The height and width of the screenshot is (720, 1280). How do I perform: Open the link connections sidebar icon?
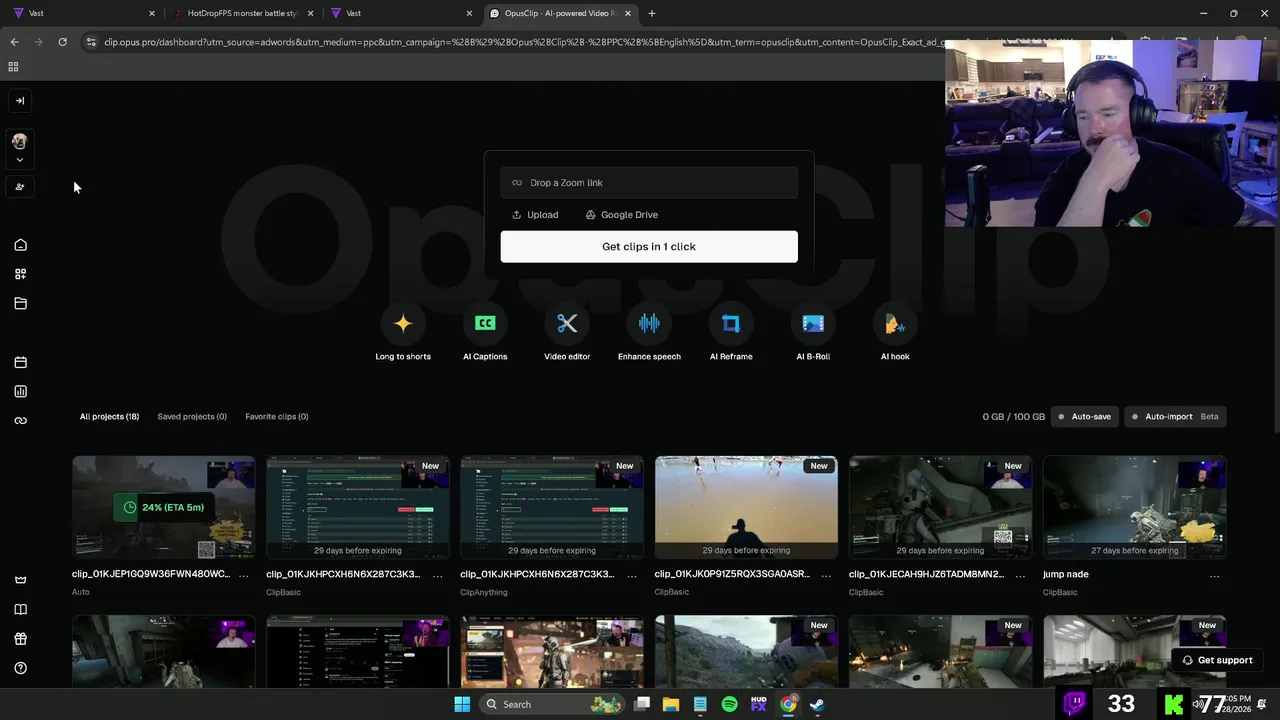(20, 420)
